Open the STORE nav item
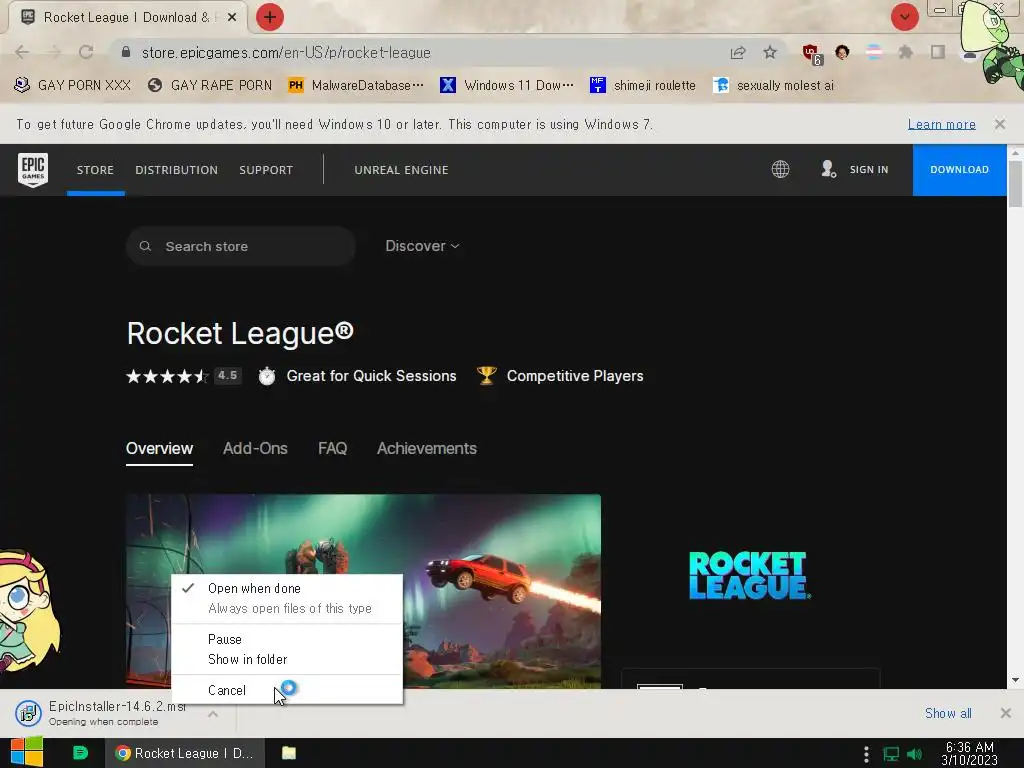Image resolution: width=1024 pixels, height=768 pixels. pos(95,170)
